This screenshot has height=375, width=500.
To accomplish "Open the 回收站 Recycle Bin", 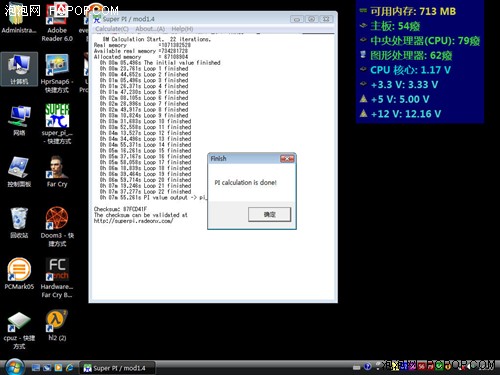I will 19,223.
